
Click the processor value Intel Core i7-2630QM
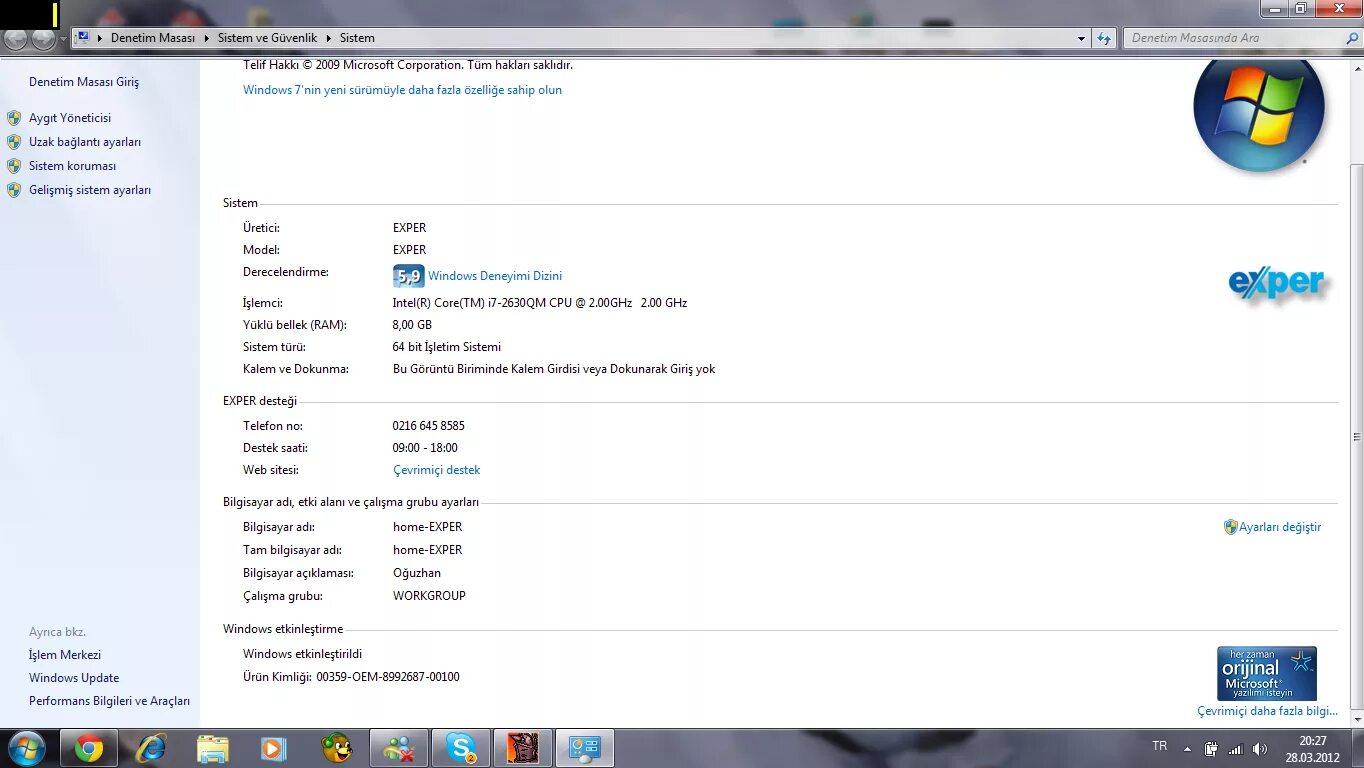[x=540, y=303]
